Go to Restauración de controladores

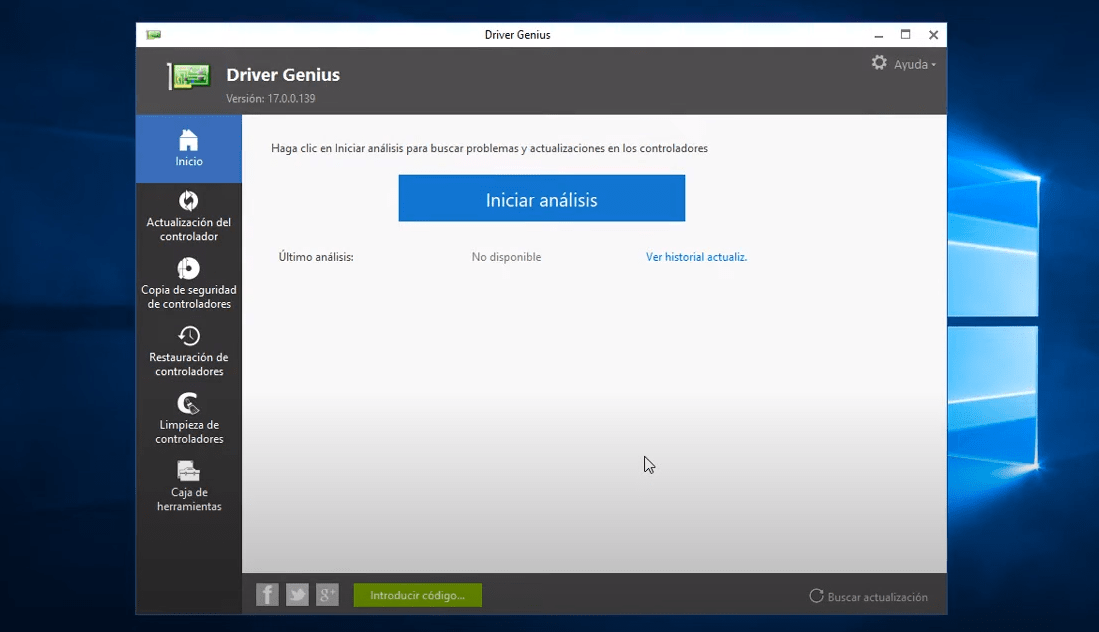coord(189,351)
